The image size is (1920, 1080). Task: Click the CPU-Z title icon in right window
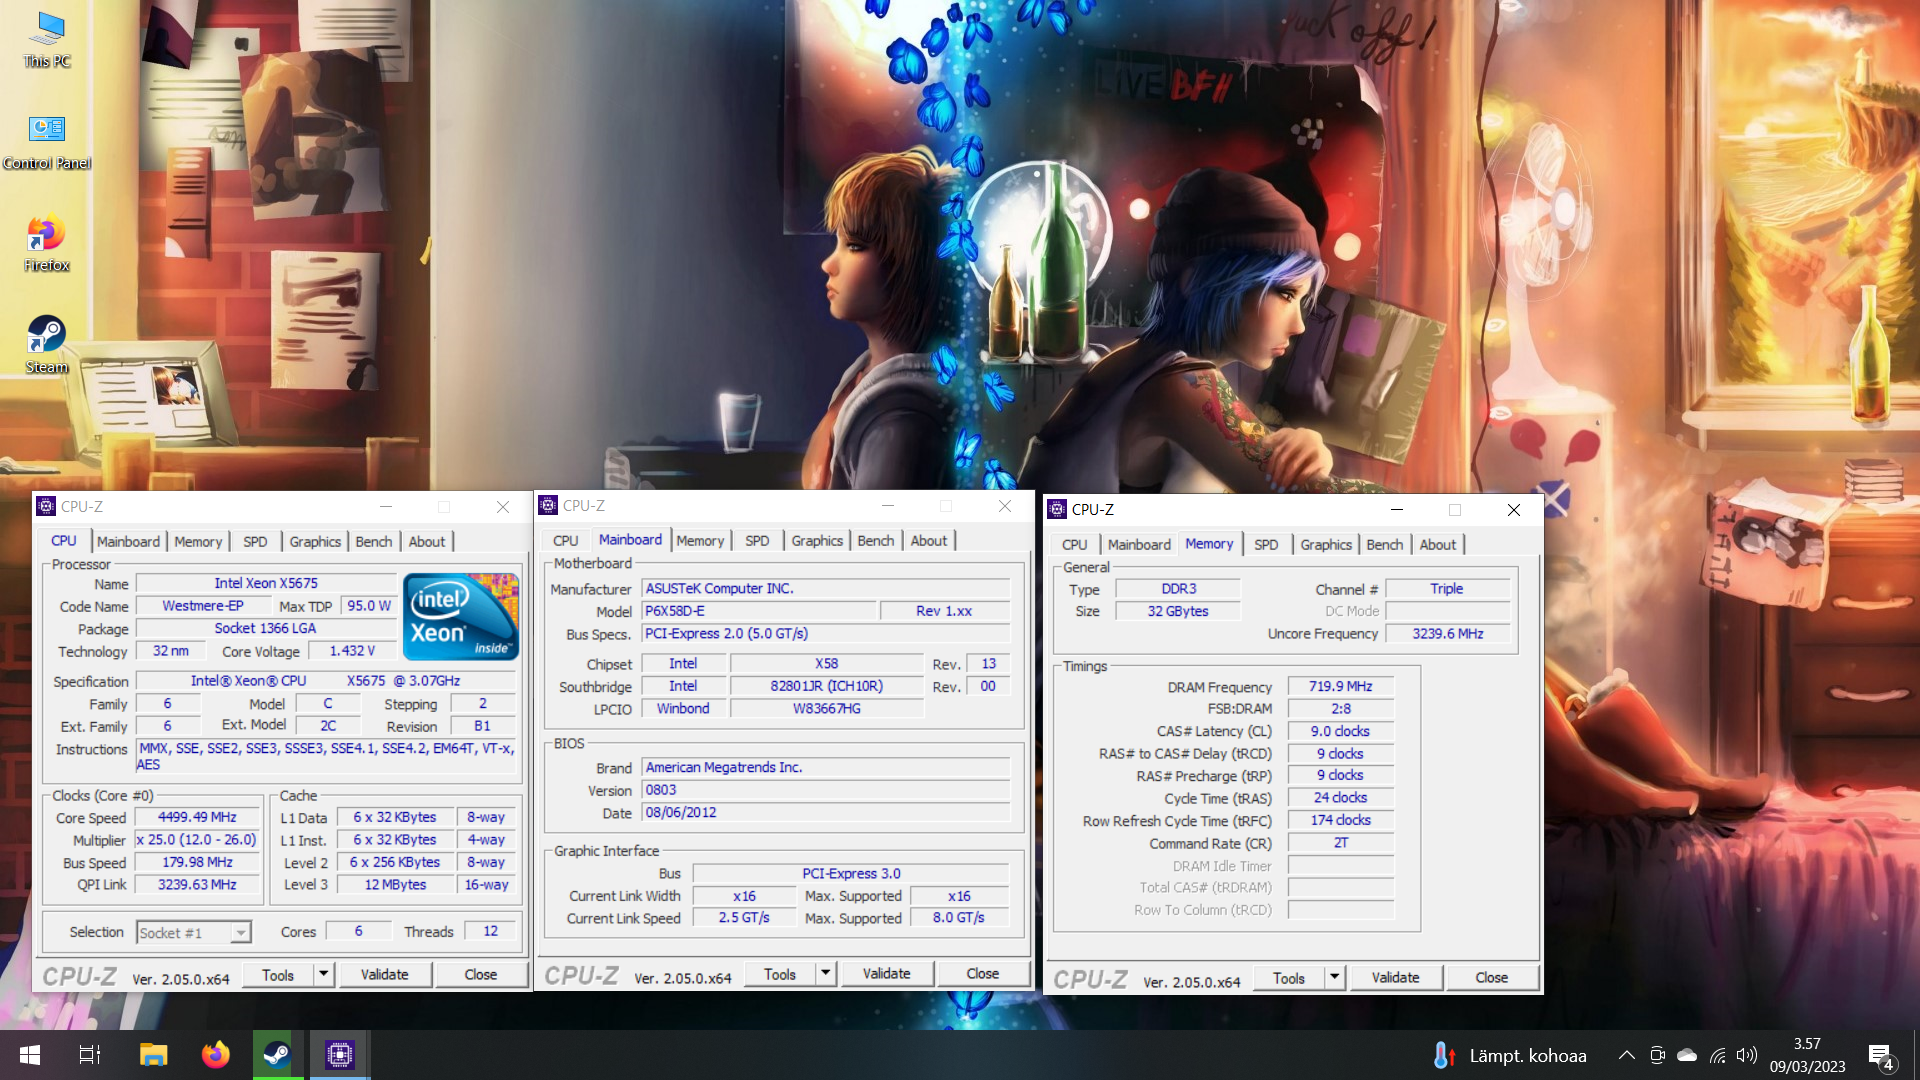point(1057,509)
